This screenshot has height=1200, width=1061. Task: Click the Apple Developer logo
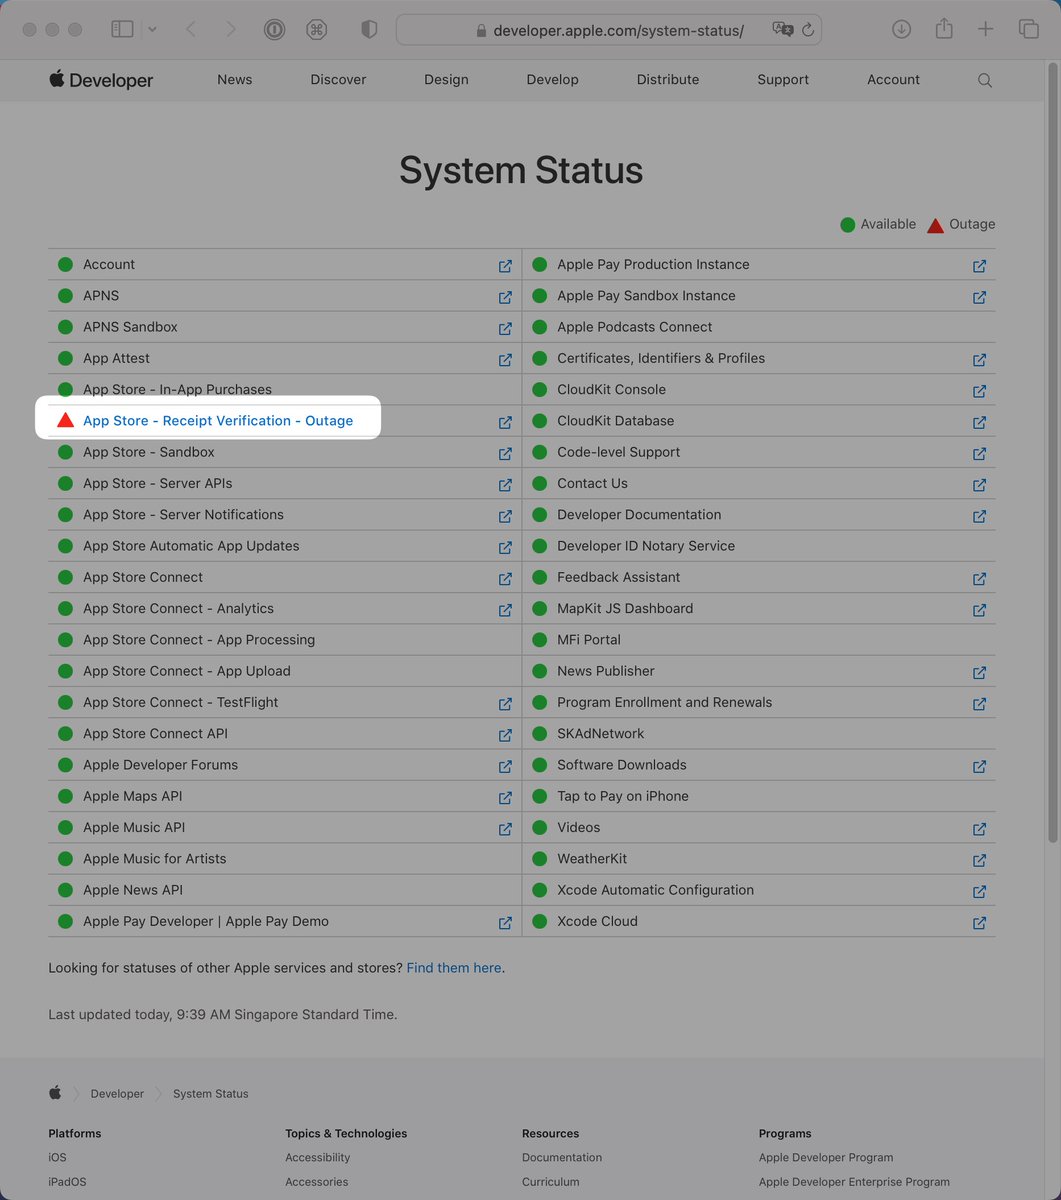(101, 80)
